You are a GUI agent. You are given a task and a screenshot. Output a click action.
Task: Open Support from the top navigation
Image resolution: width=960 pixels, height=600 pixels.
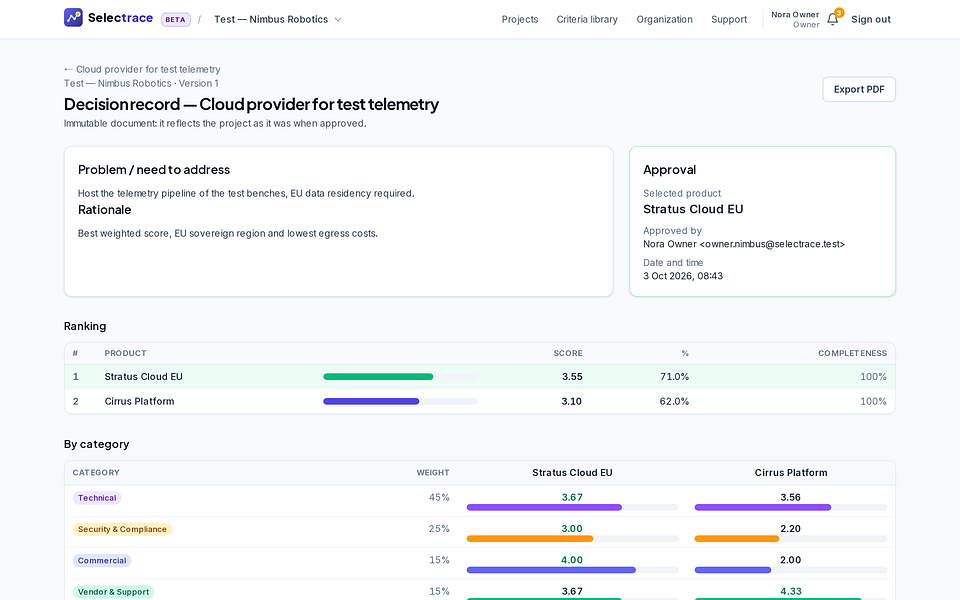pos(729,20)
